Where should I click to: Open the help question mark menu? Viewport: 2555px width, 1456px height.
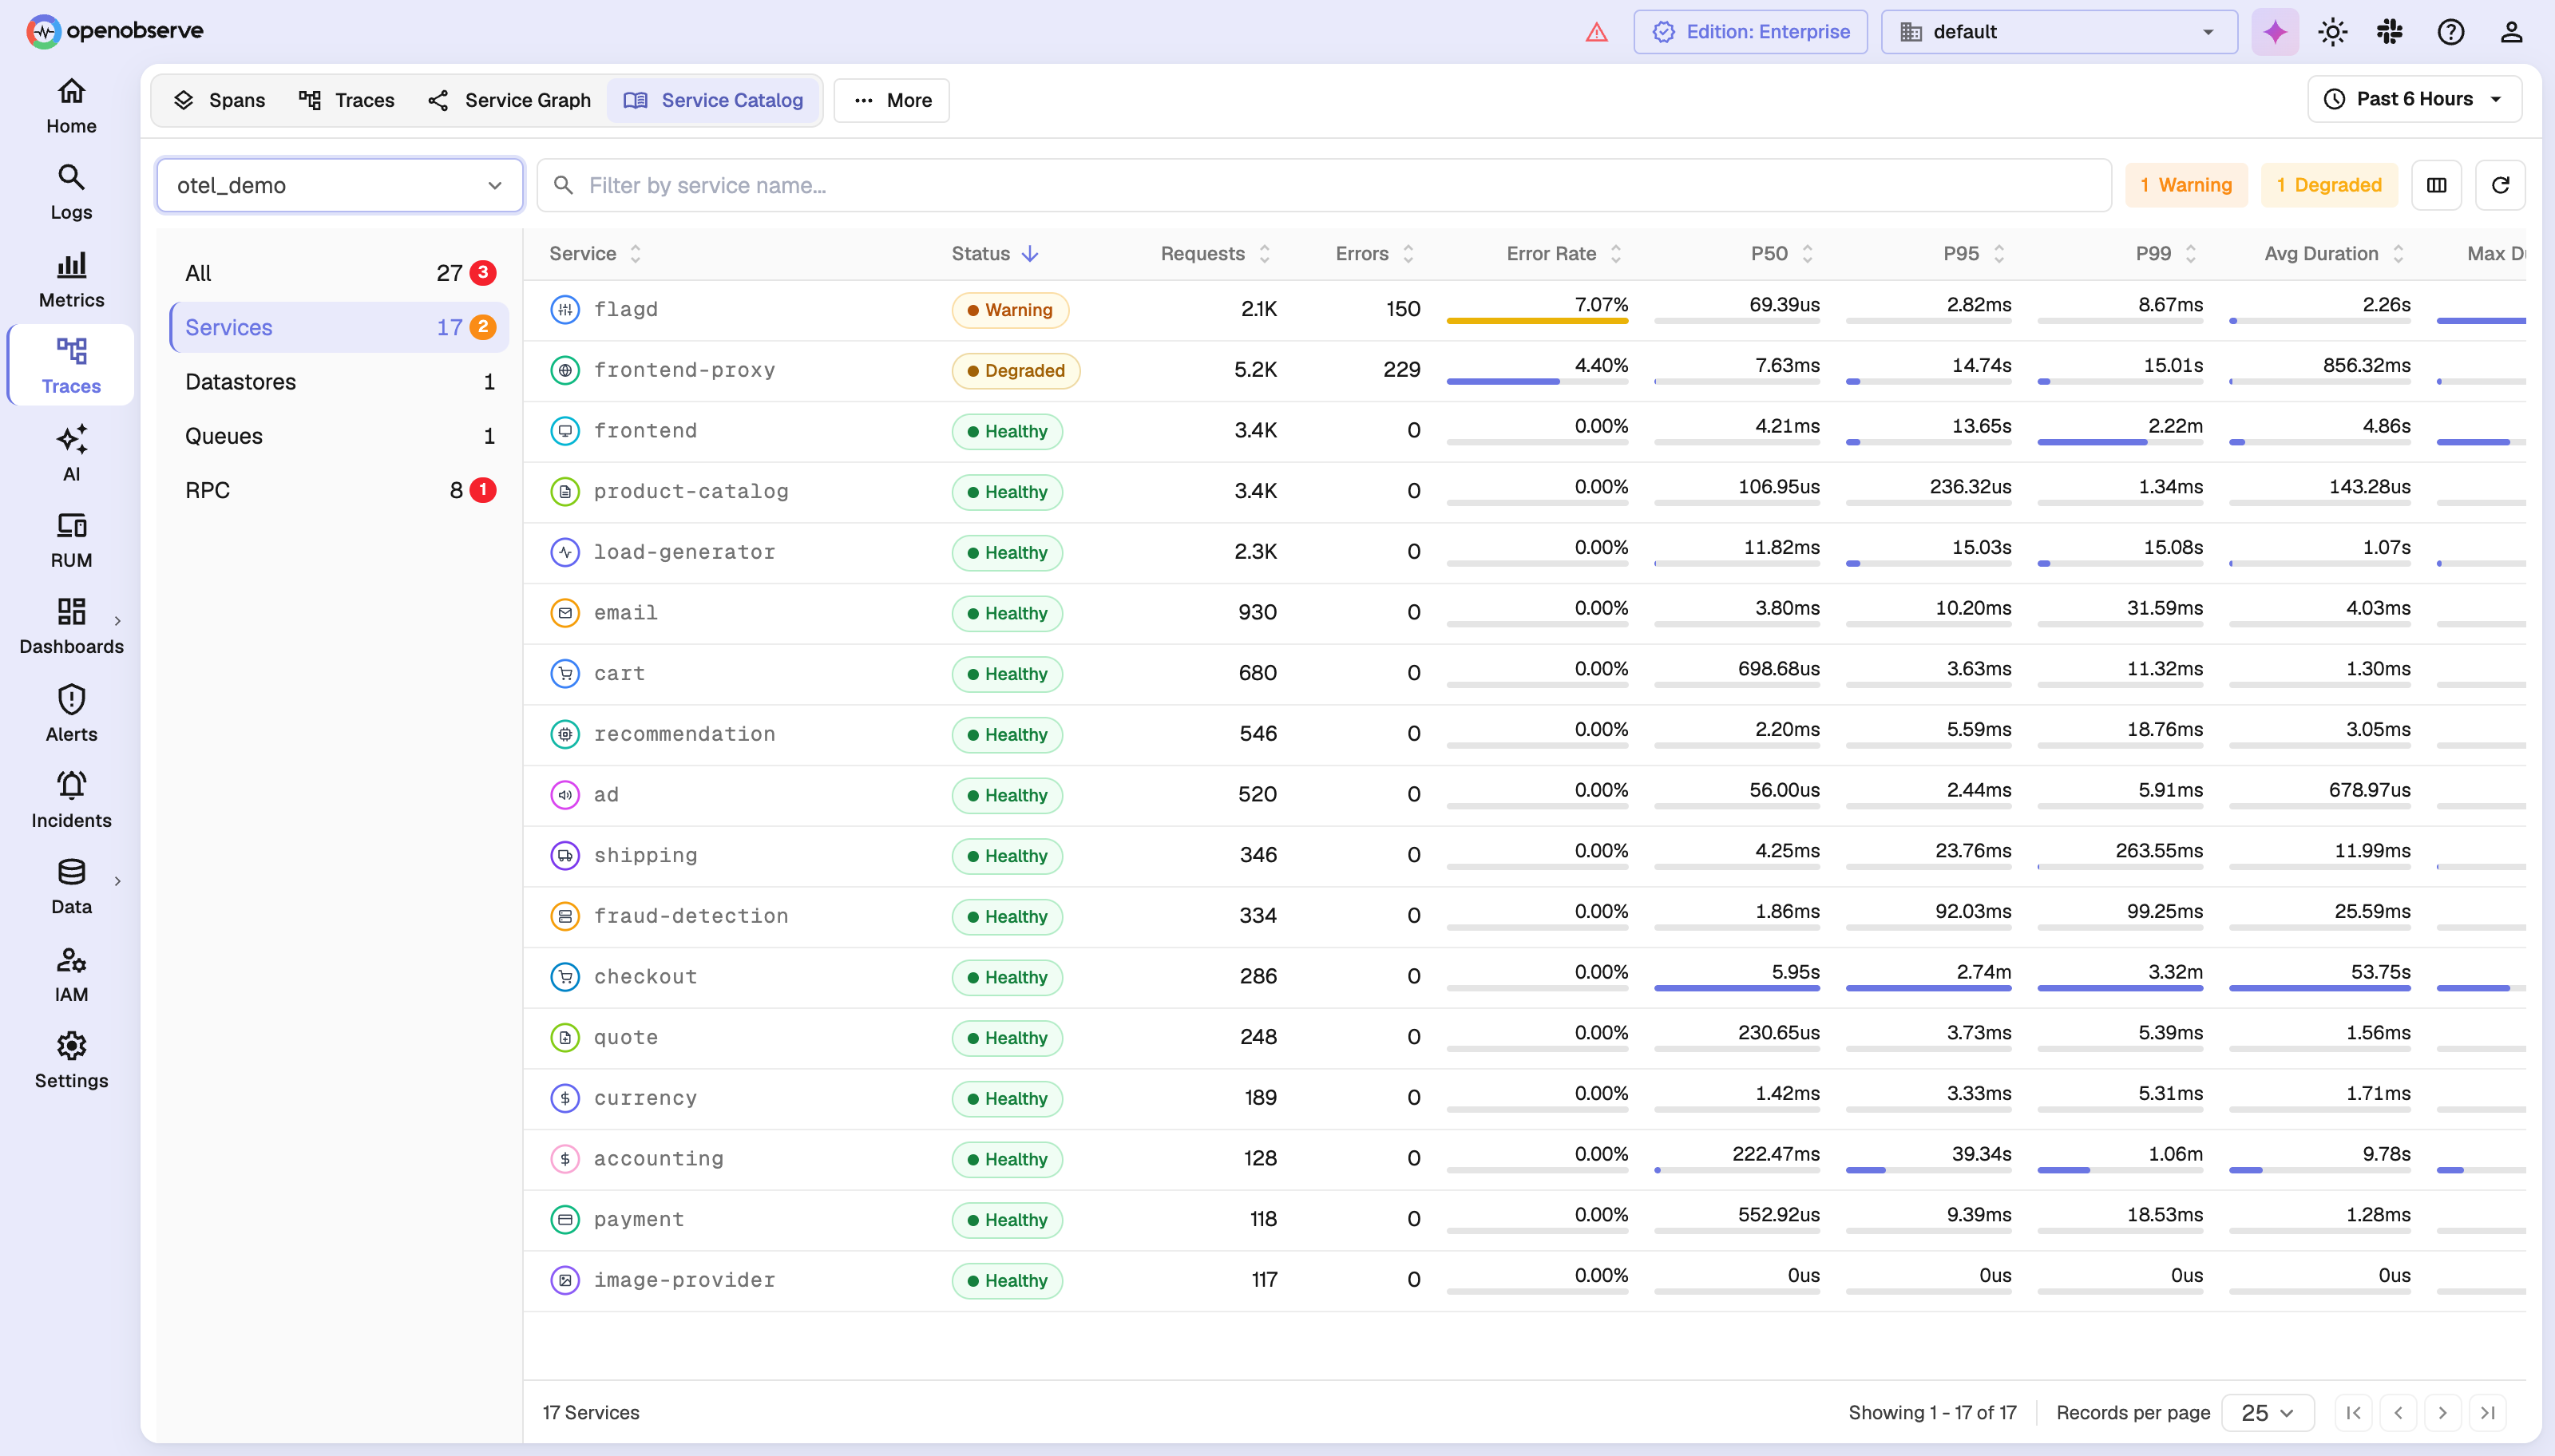pyautogui.click(x=2451, y=32)
